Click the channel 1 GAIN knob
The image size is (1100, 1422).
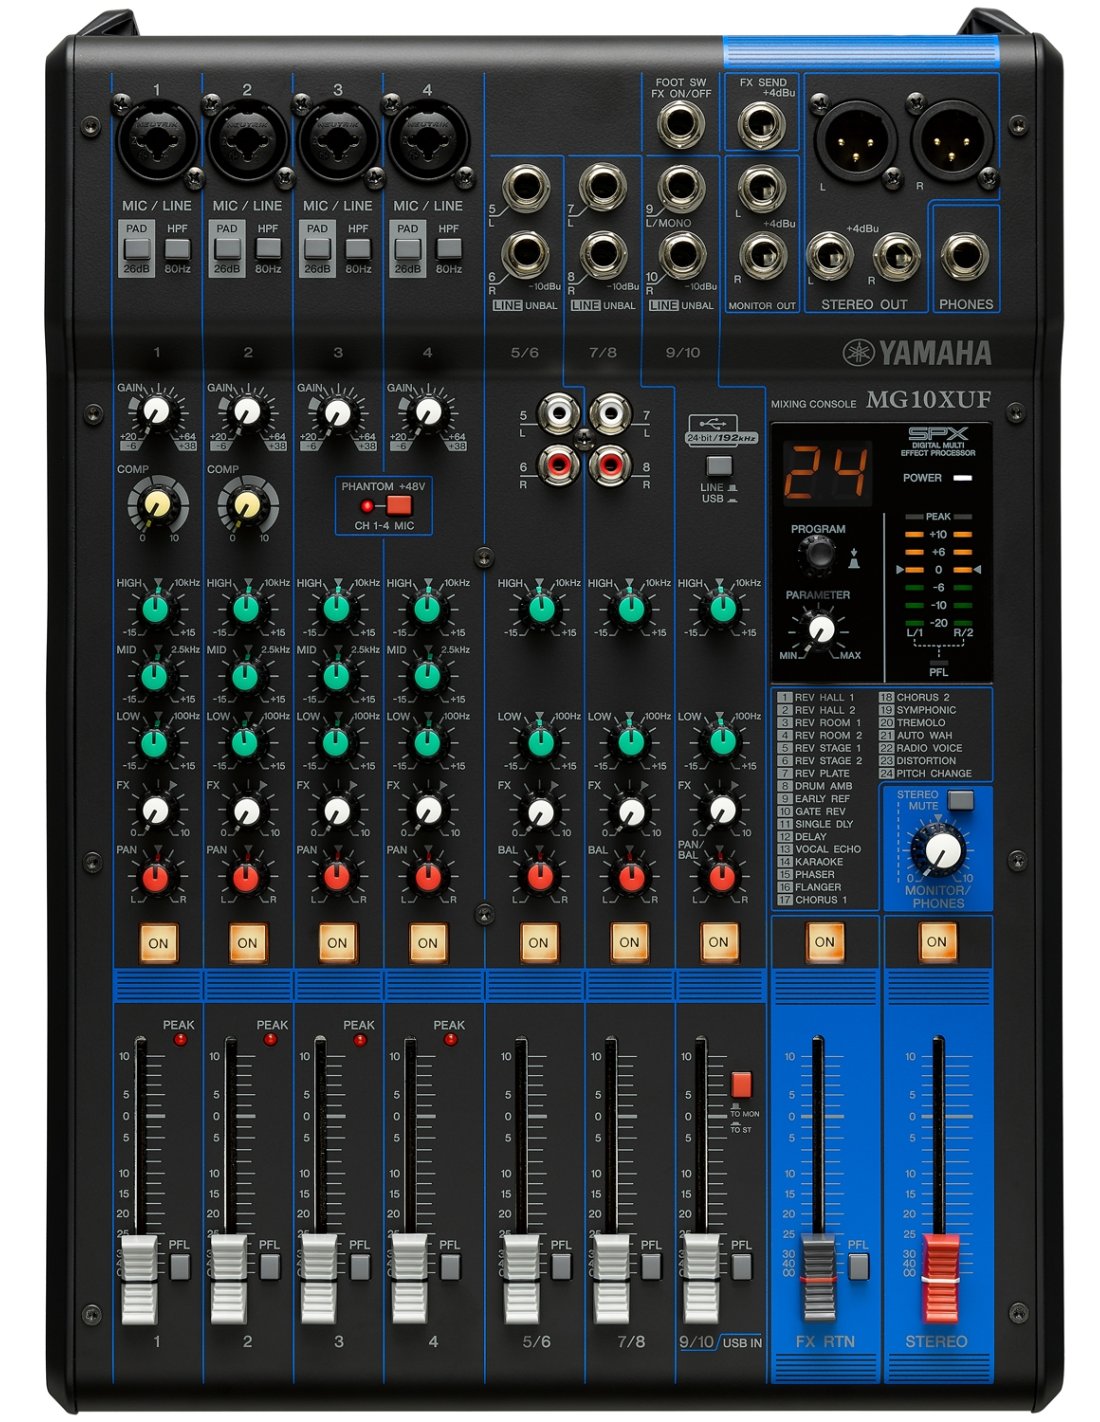(x=156, y=411)
